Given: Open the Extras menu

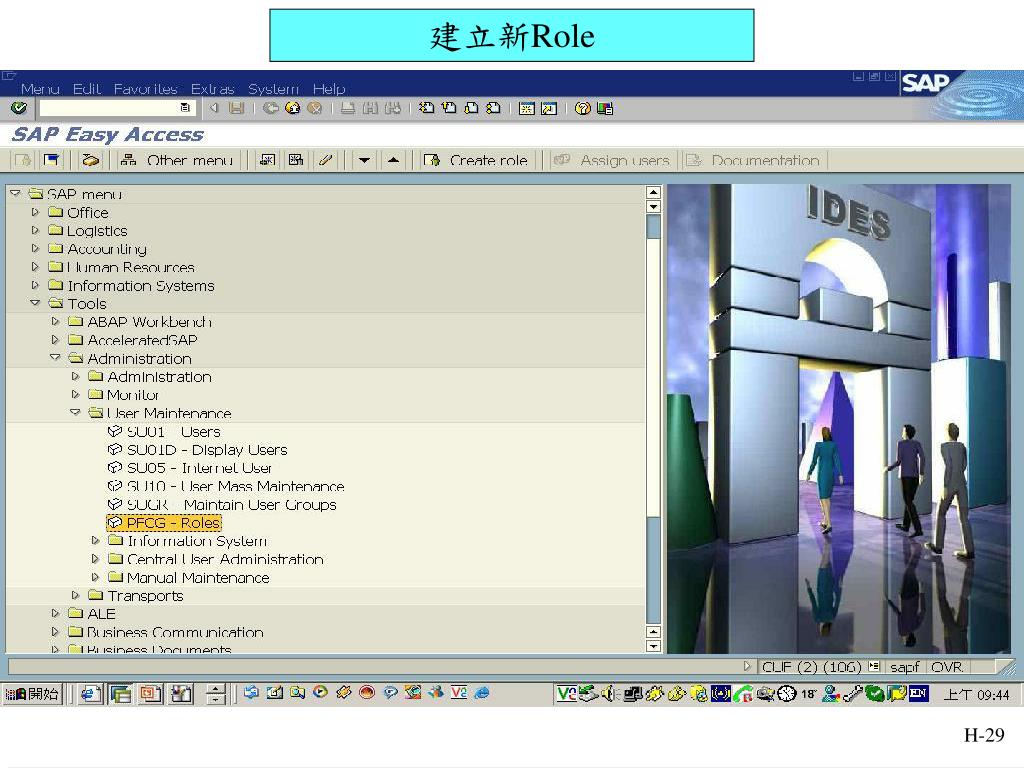Looking at the screenshot, I should 212,88.
